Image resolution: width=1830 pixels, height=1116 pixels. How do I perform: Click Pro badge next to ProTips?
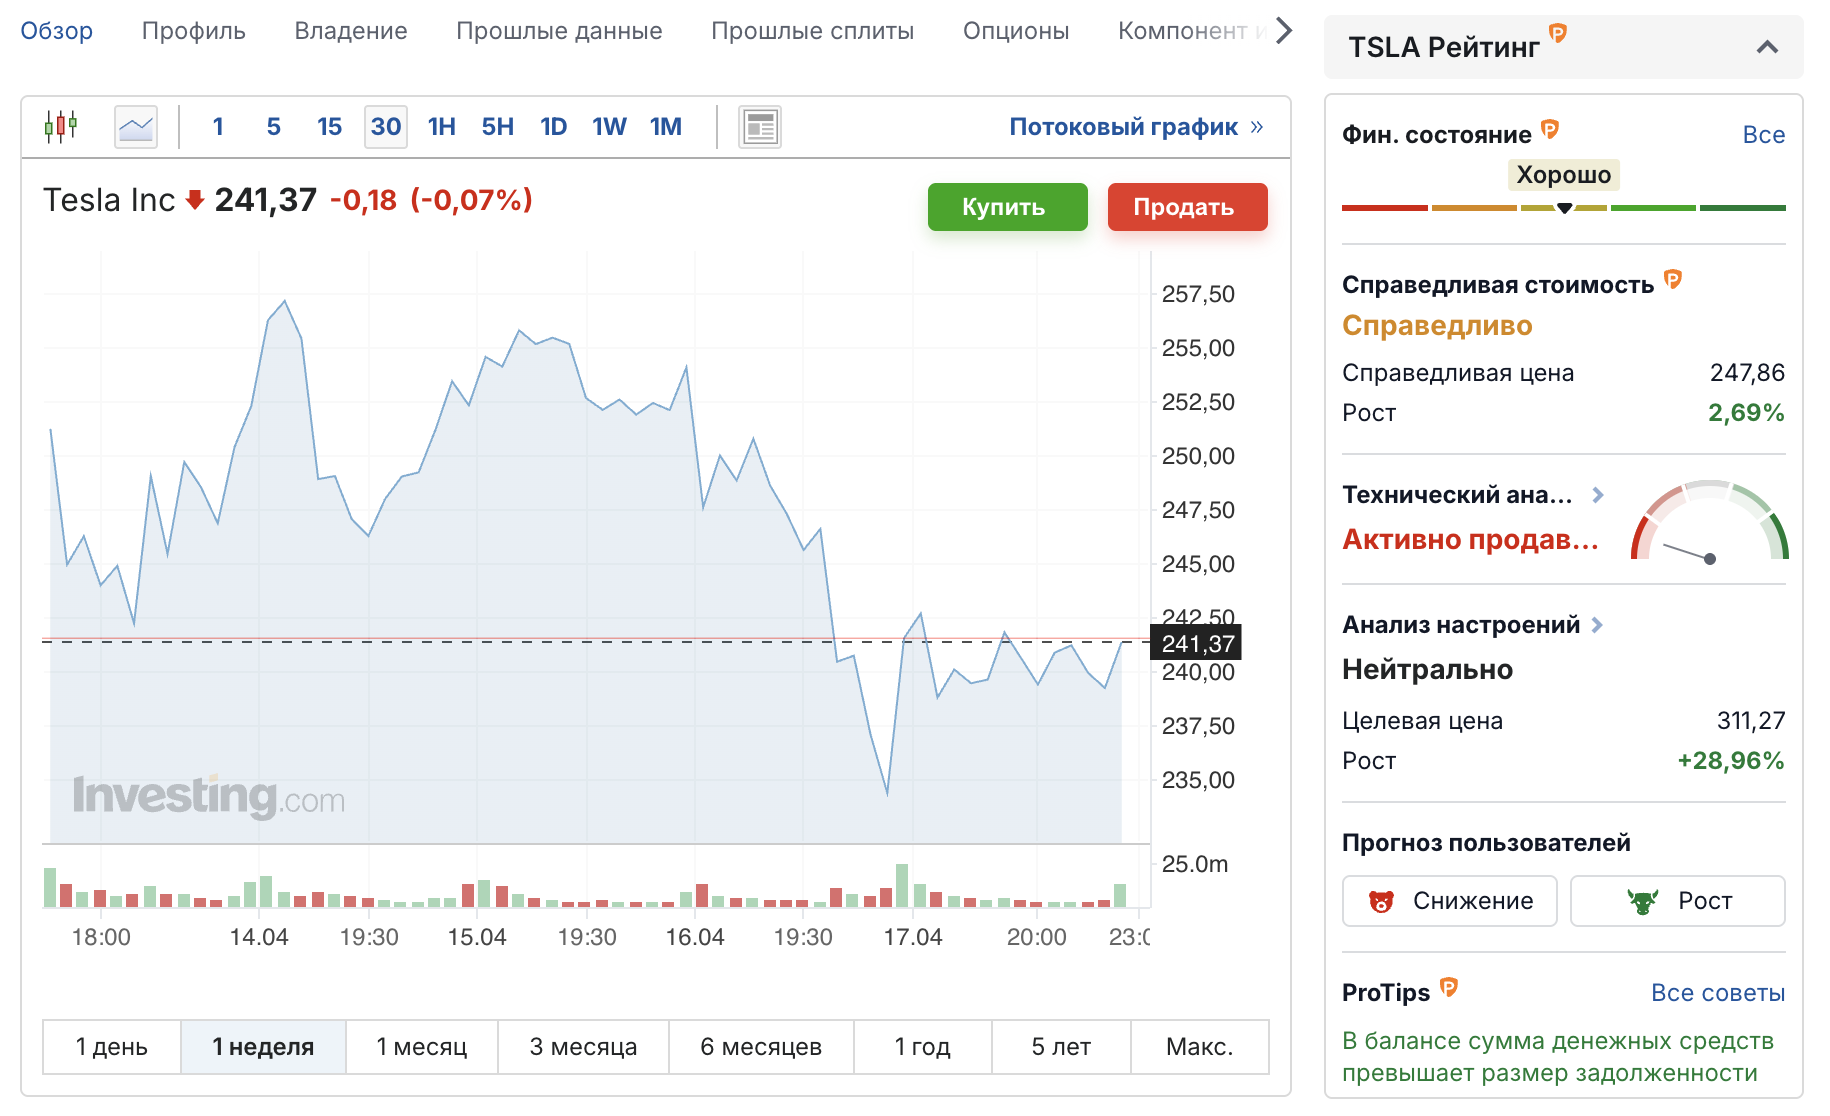click(x=1449, y=988)
